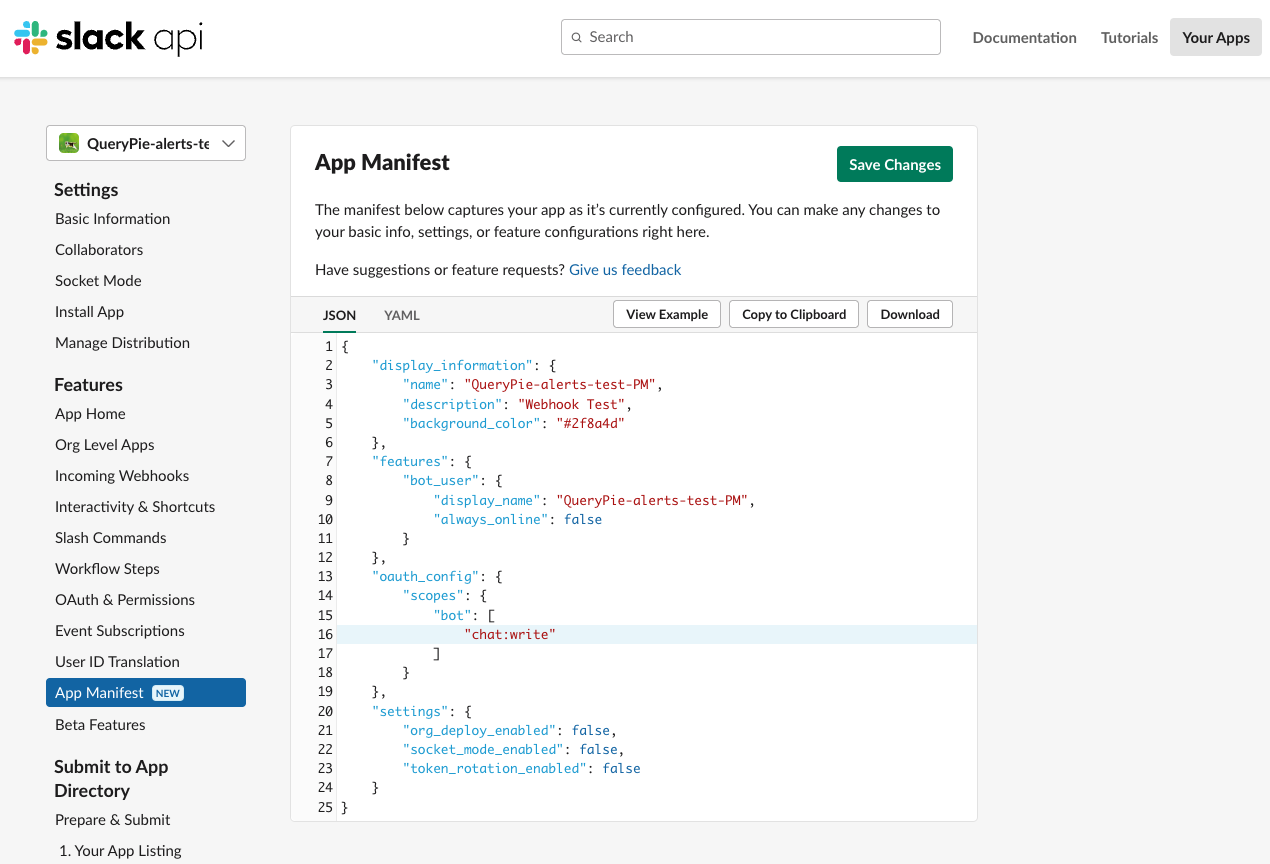Open the Documentation page
Screen dimensions: 1270x864
pos(1025,38)
